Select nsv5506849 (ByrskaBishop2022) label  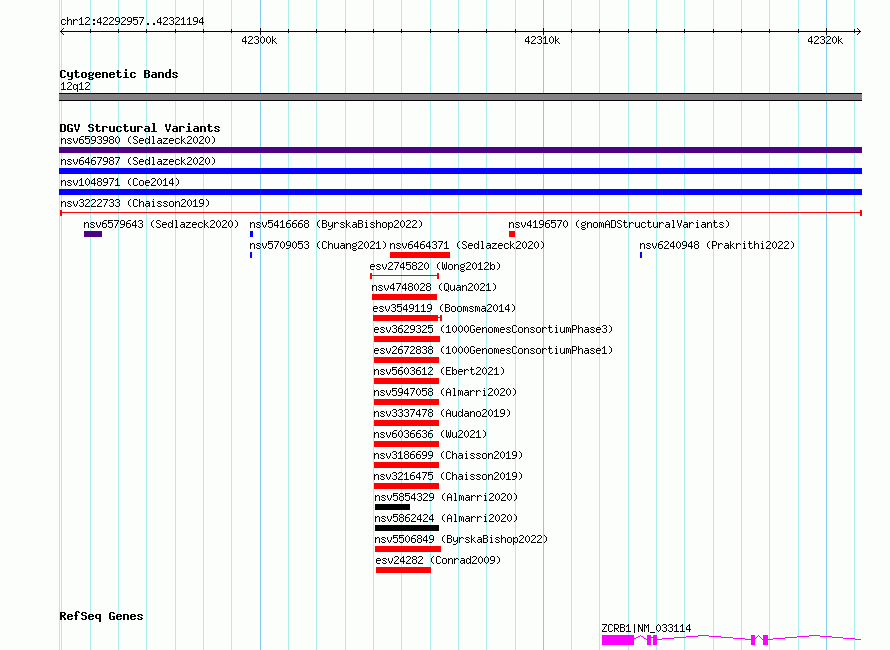click(x=461, y=539)
